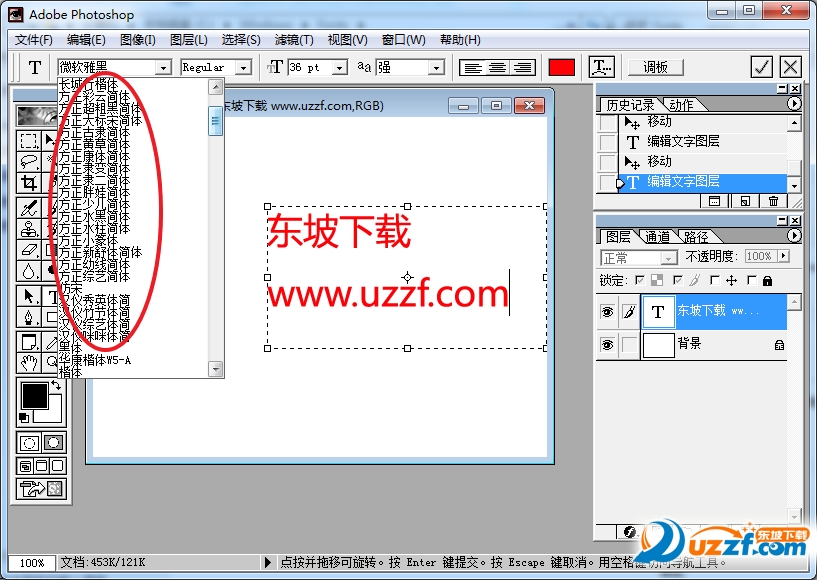
Task: Switch to Quick Mask mode
Action: pos(53,443)
